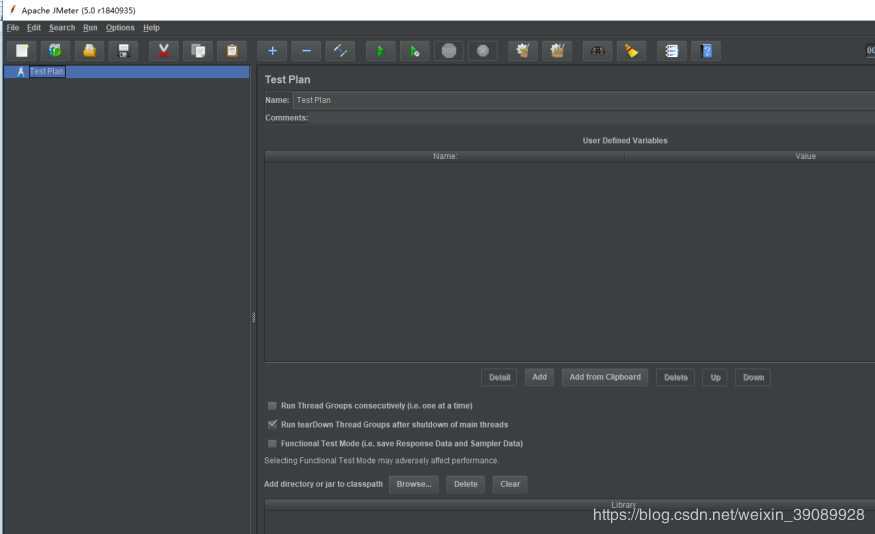Image resolution: width=875 pixels, height=534 pixels.
Task: Open the Help menu
Action: (x=151, y=27)
